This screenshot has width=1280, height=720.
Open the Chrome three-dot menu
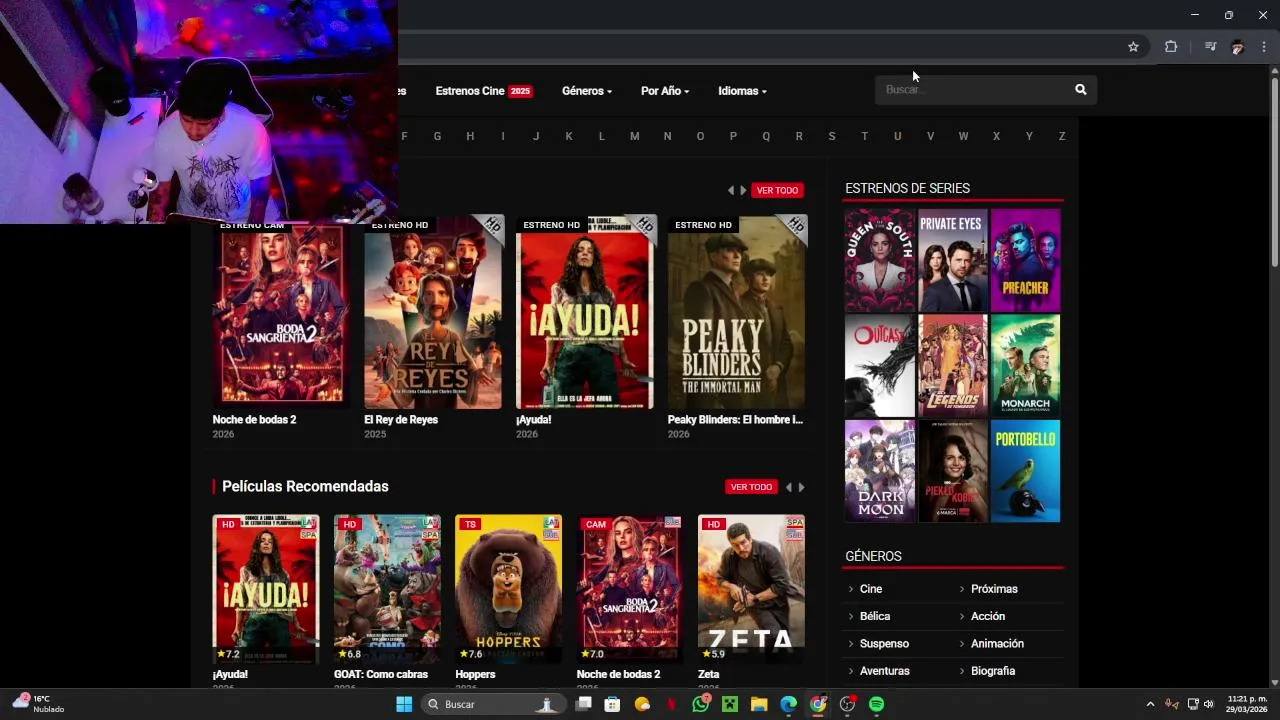pyautogui.click(x=1264, y=47)
